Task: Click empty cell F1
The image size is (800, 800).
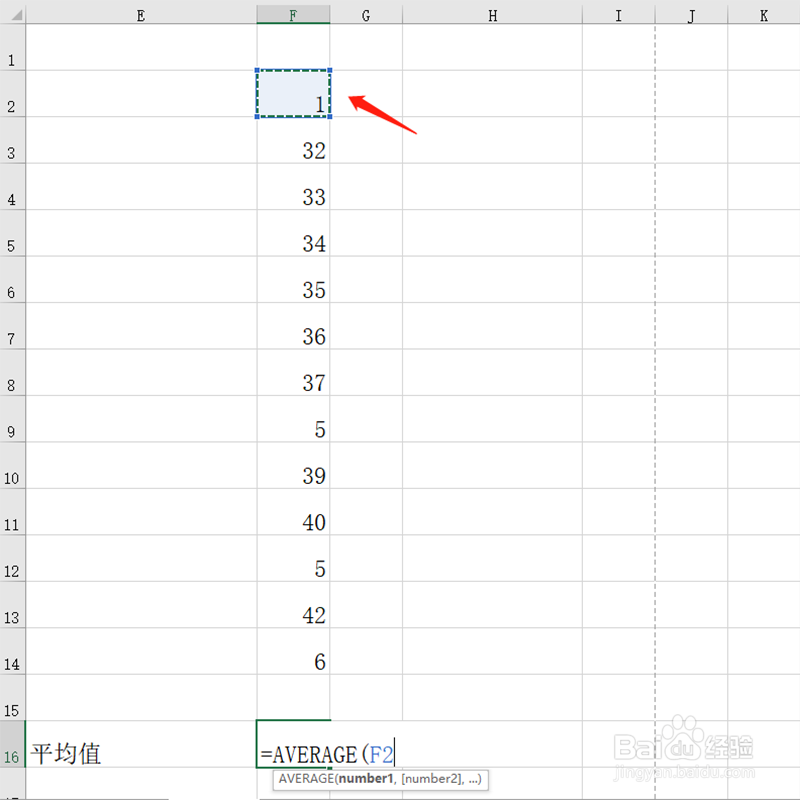Action: (293, 47)
